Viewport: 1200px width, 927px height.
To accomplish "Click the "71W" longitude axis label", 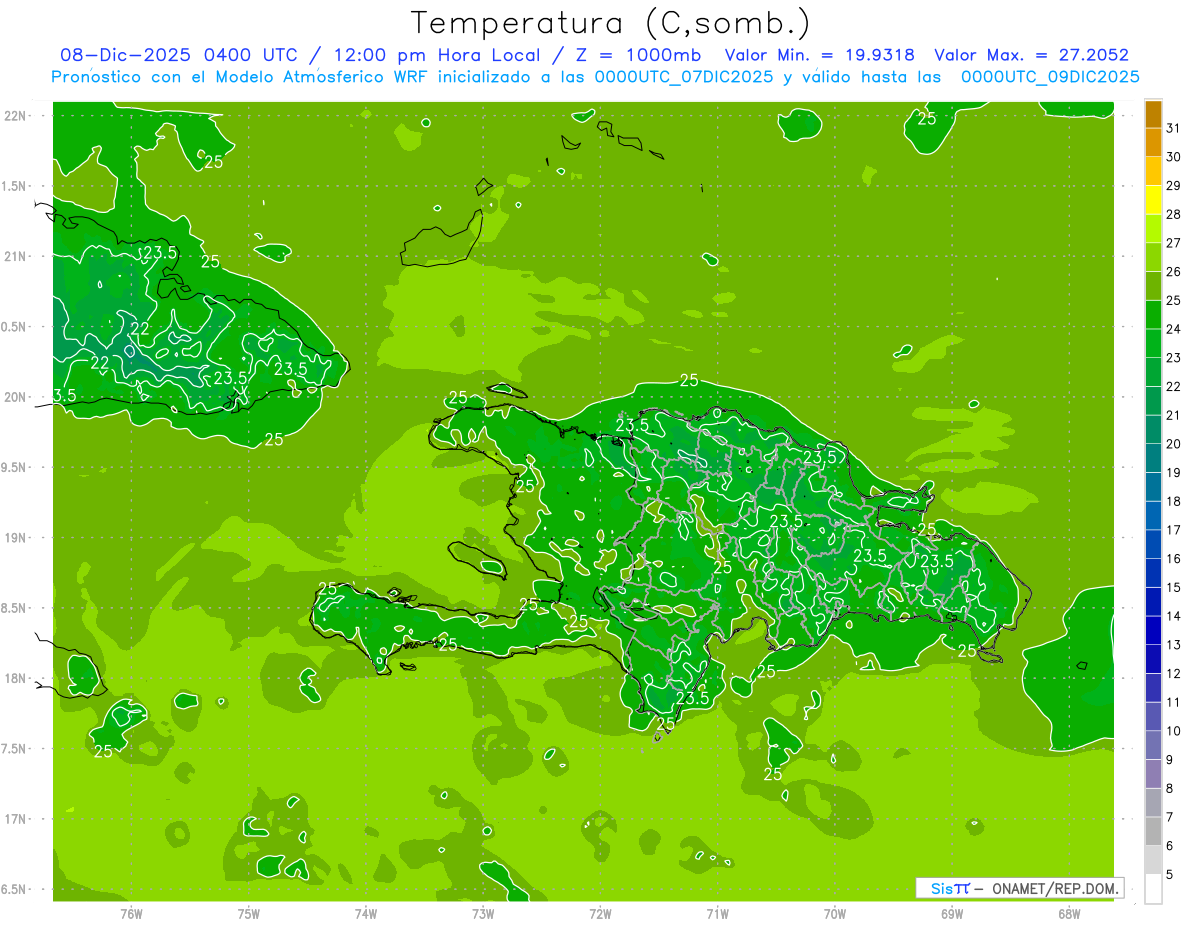I will 717,914.
